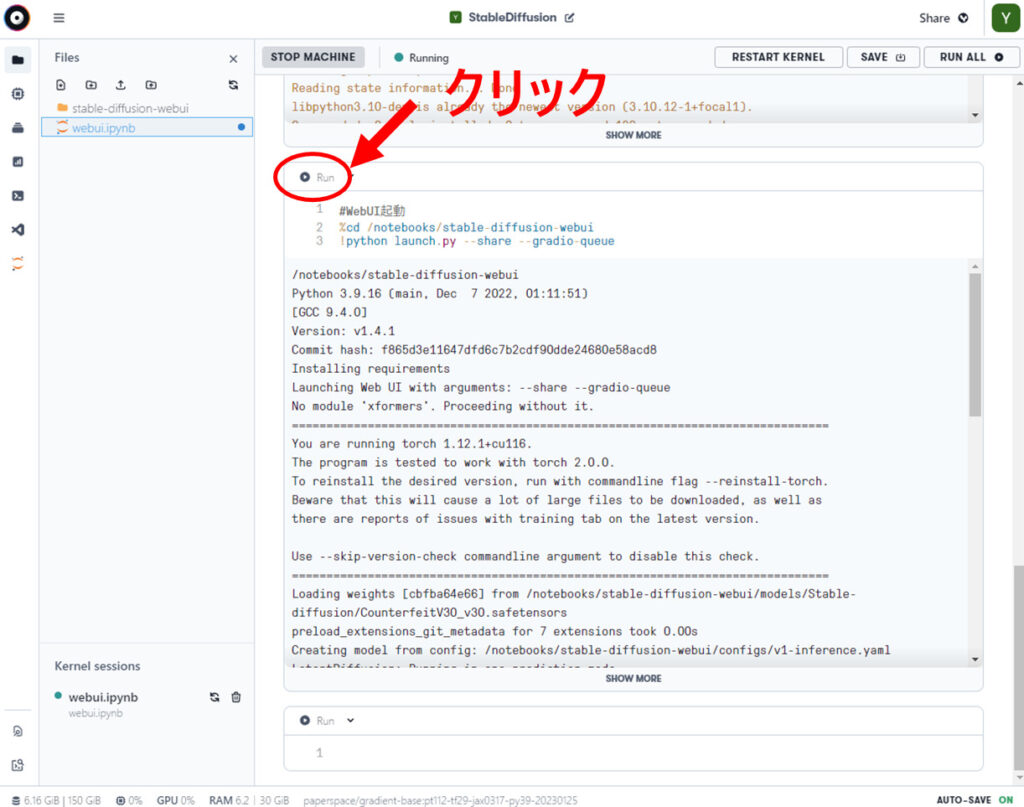Image resolution: width=1024 pixels, height=807 pixels.
Task: Click the STOP MACHINE button
Action: click(313, 57)
